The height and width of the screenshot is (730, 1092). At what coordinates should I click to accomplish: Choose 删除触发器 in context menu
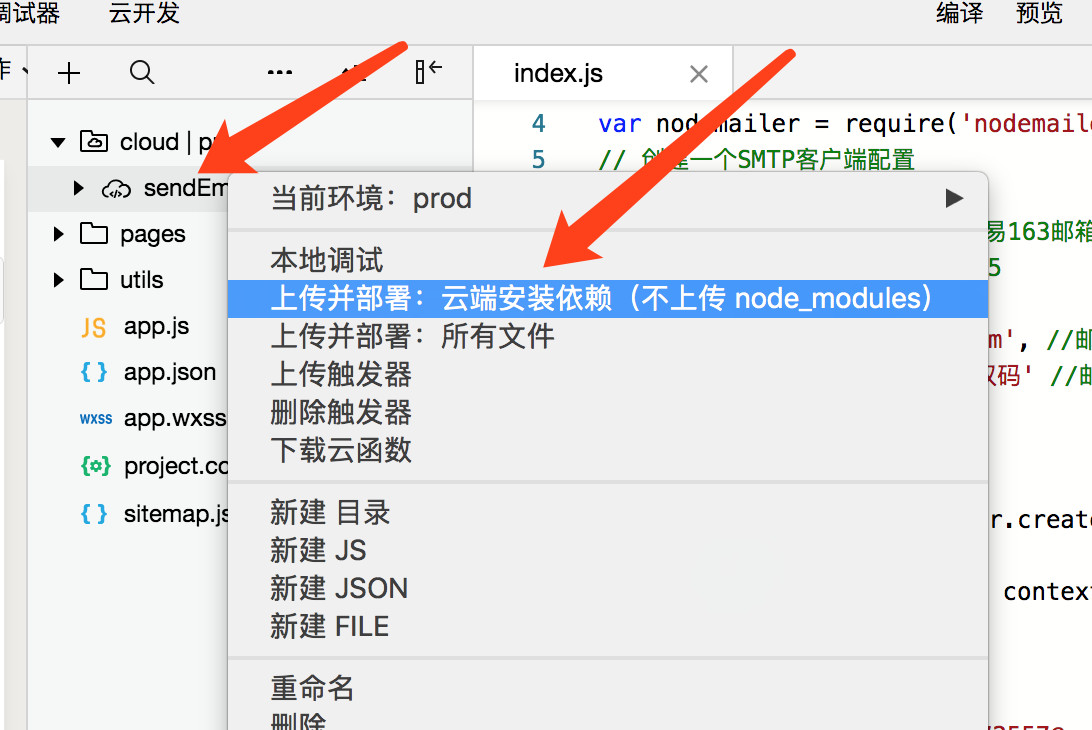[x=607, y=412]
